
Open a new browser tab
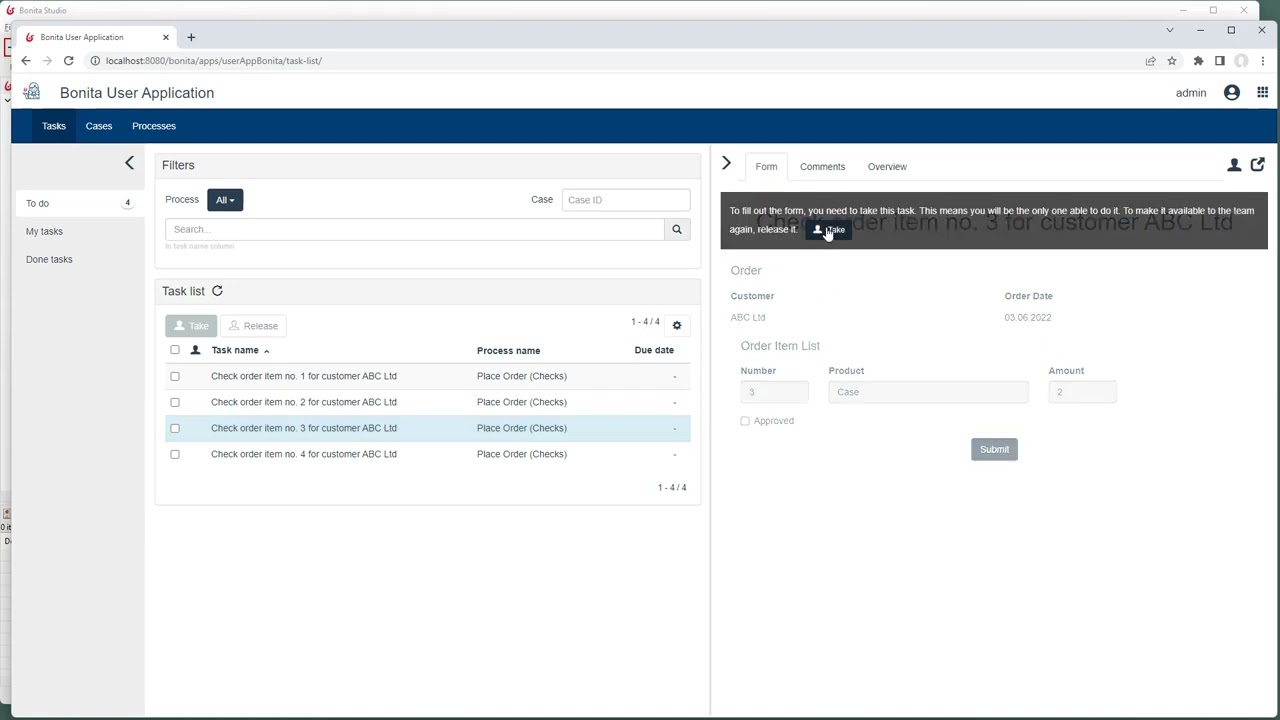coord(191,37)
